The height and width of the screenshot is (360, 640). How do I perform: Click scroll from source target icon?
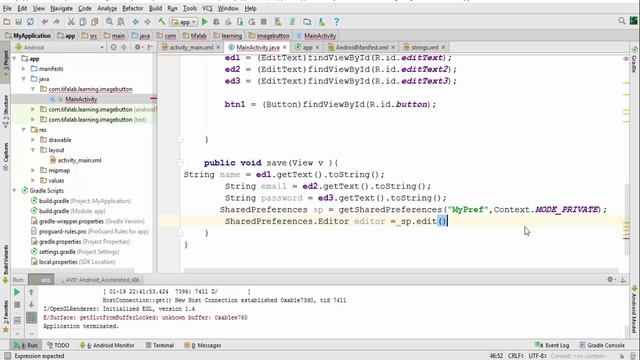point(113,47)
